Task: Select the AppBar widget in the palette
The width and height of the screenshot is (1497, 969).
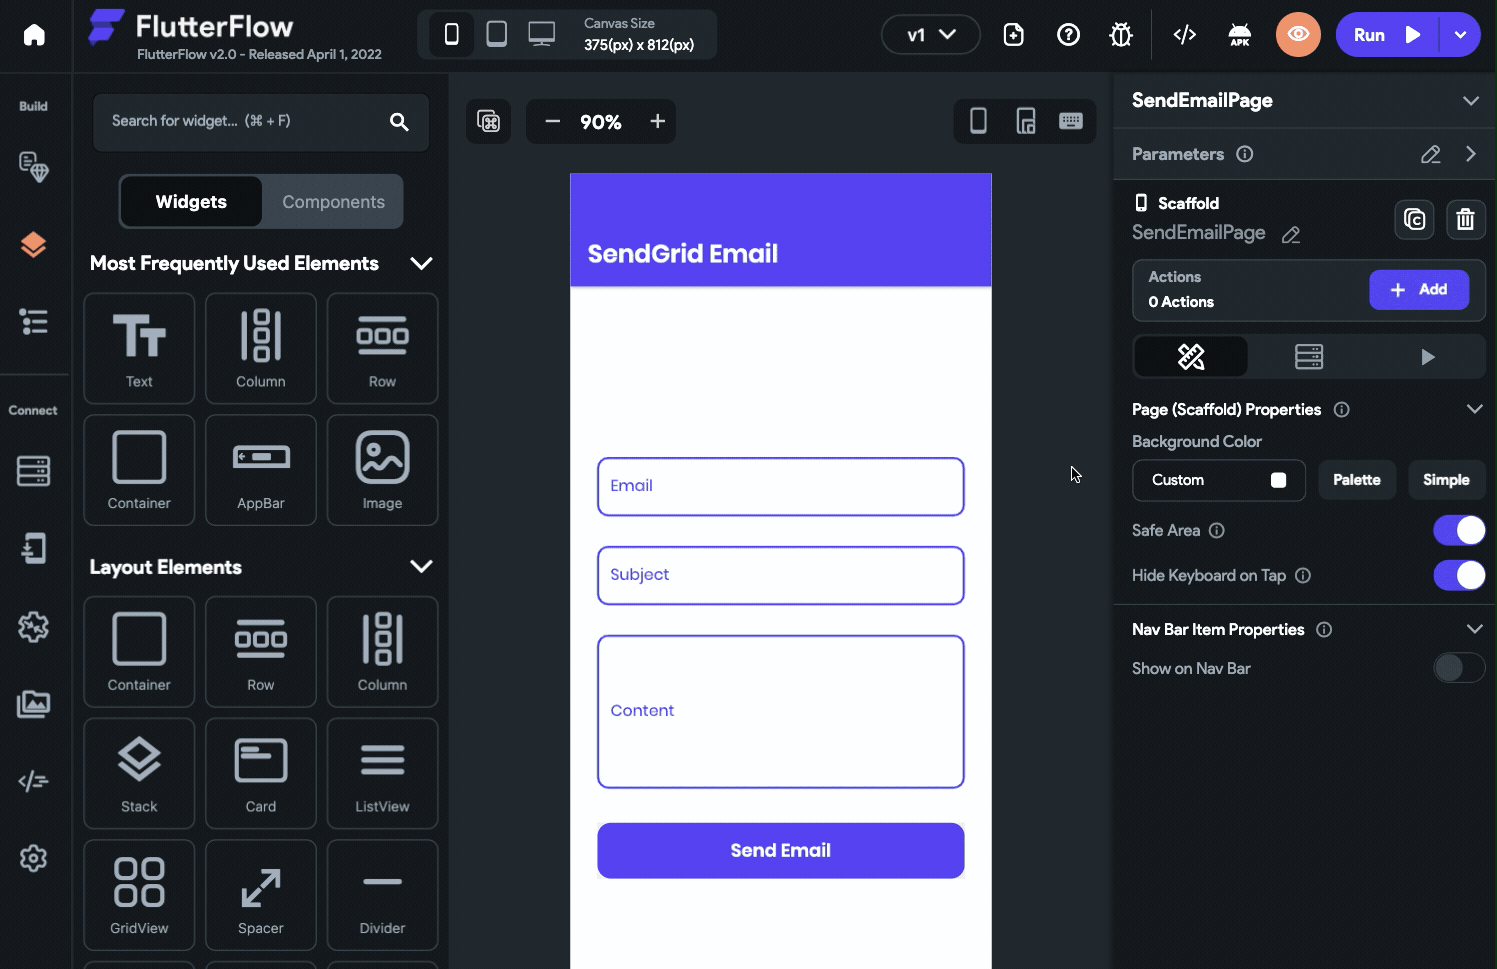Action: click(260, 470)
